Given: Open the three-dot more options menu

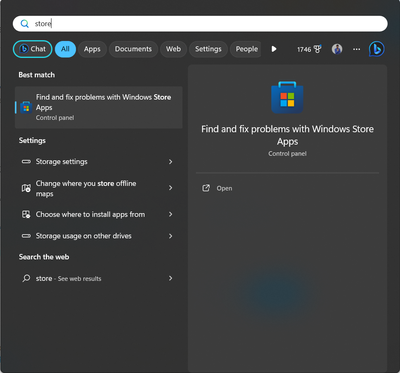Looking at the screenshot, I should [x=356, y=49].
